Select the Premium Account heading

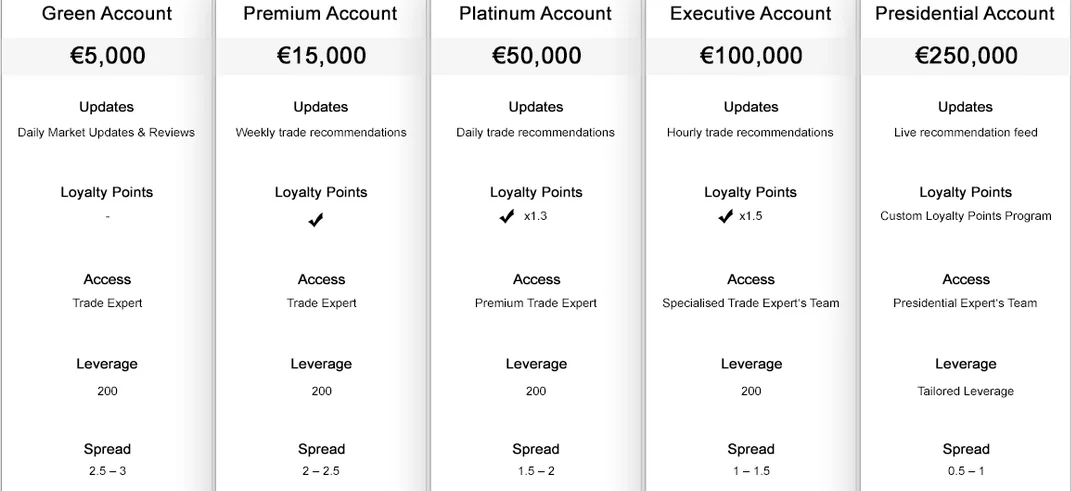coord(320,14)
